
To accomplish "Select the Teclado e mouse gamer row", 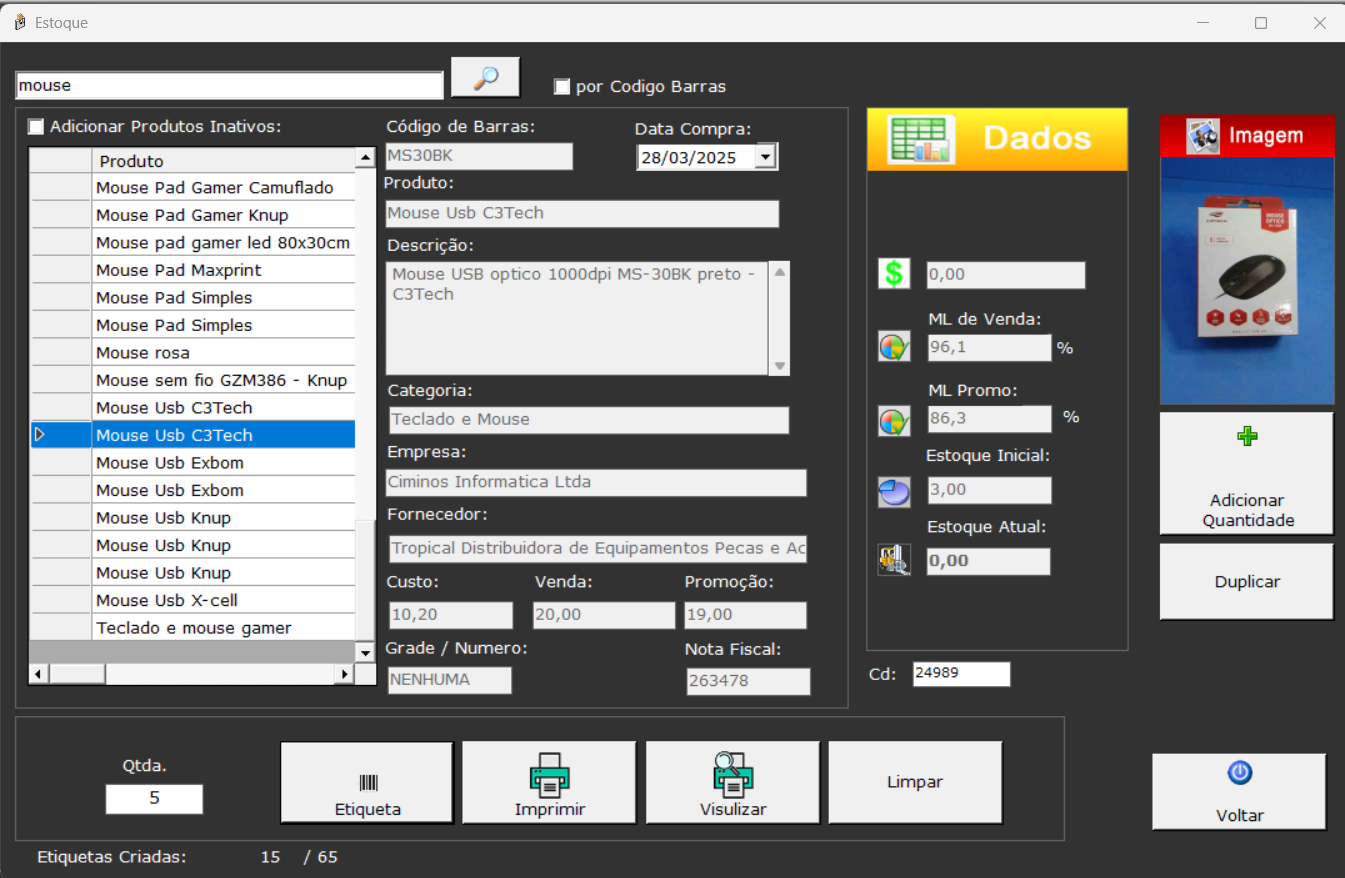I will click(194, 628).
